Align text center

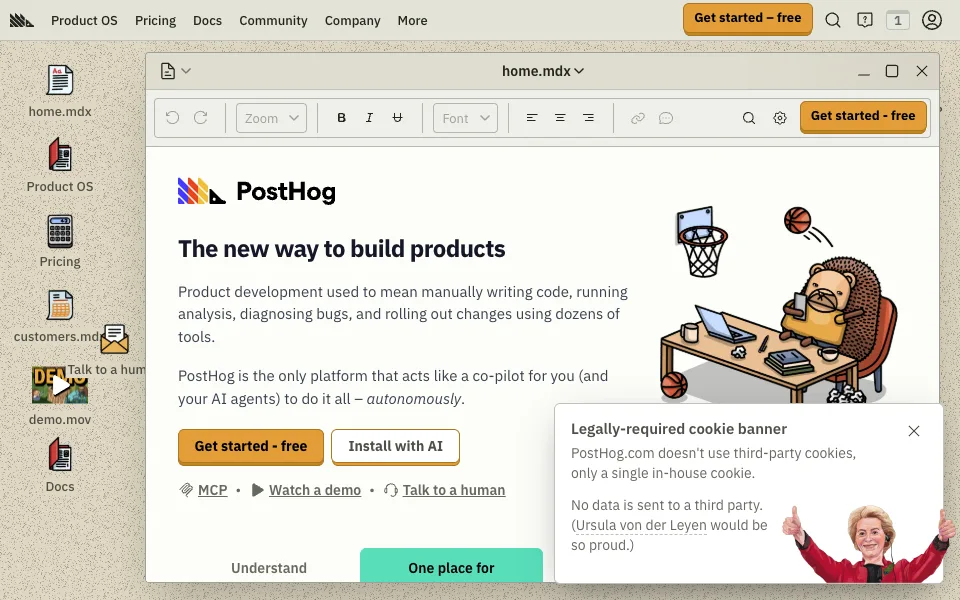560,118
